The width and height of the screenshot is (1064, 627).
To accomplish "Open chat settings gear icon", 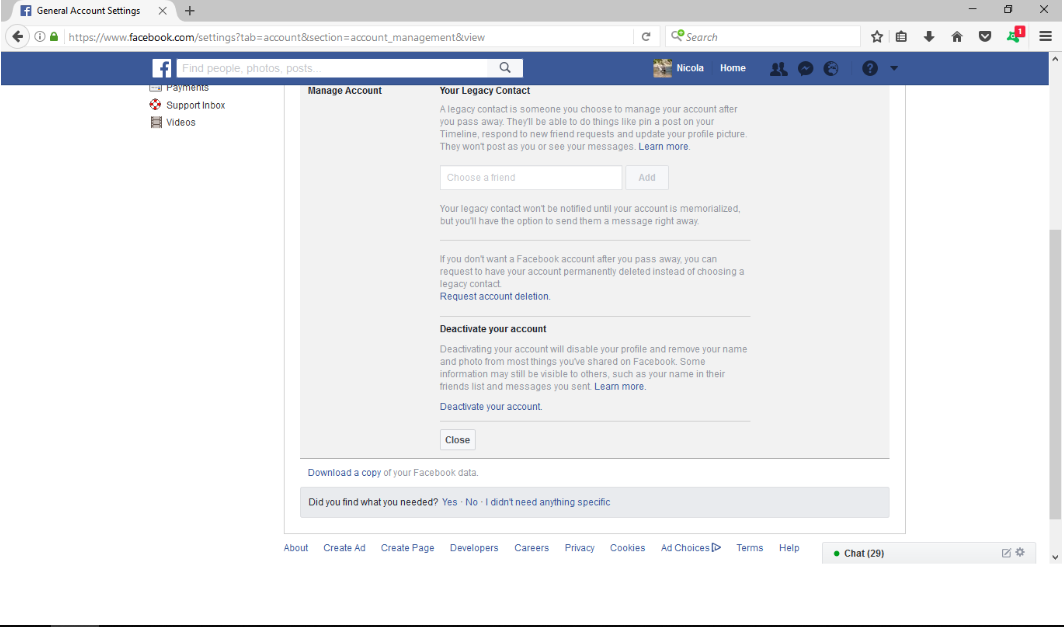I will (1020, 552).
